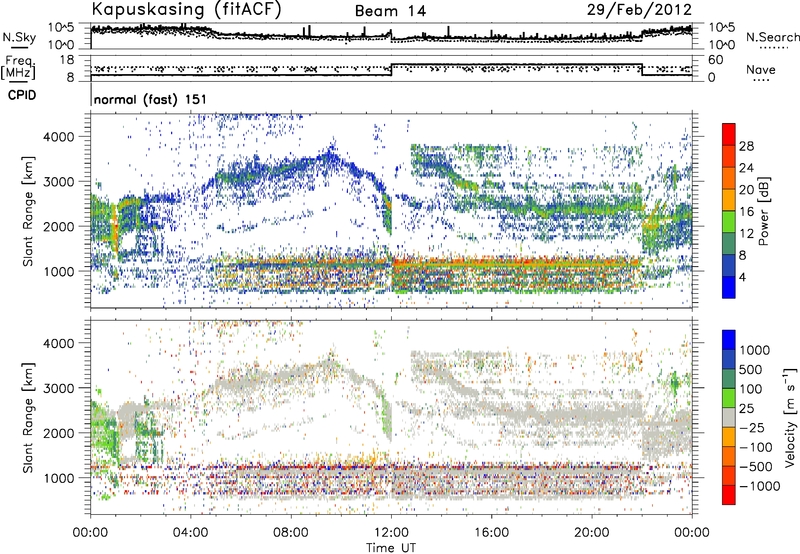800x554 pixels.
Task: Click the 'CPID' label
Action: coord(22,95)
